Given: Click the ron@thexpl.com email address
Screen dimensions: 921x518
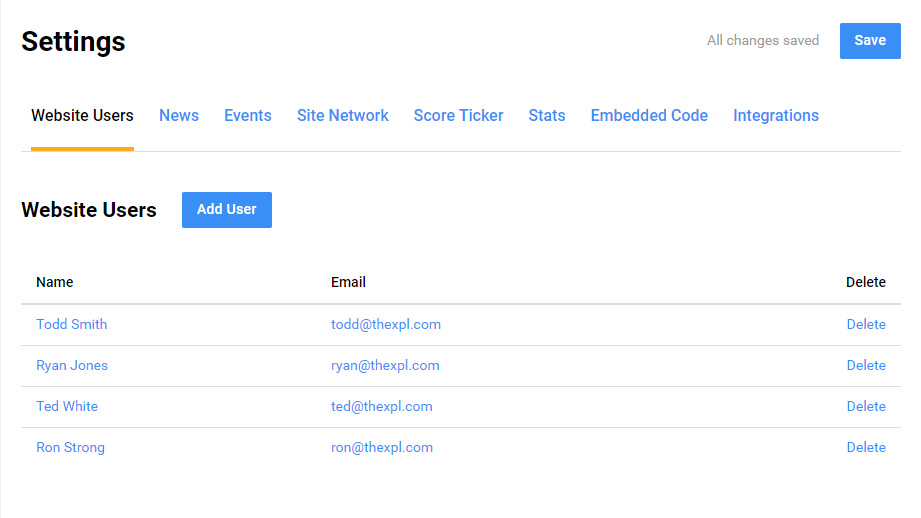Looking at the screenshot, I should tap(382, 448).
